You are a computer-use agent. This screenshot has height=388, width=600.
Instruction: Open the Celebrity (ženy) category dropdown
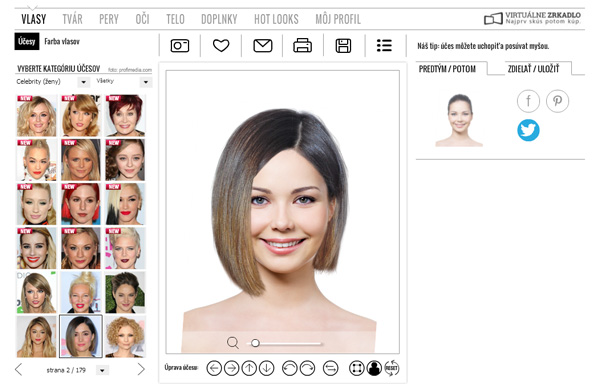[83, 82]
